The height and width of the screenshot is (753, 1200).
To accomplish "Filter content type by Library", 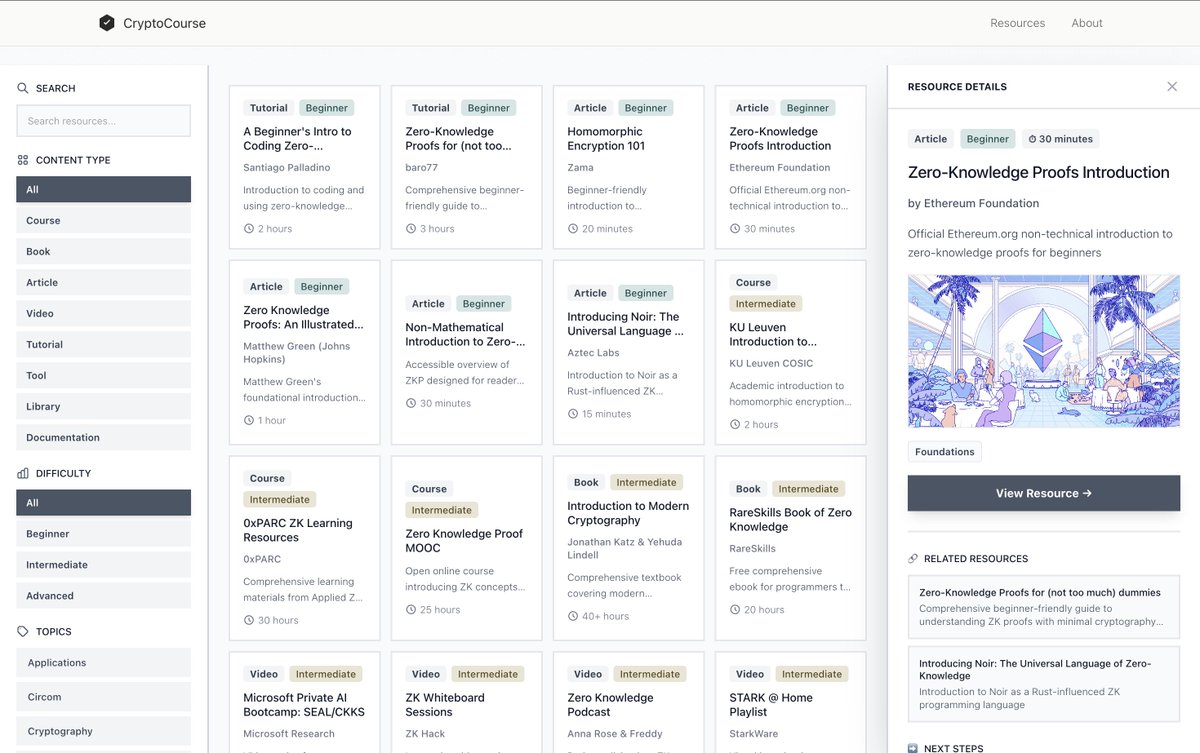I will click(104, 407).
